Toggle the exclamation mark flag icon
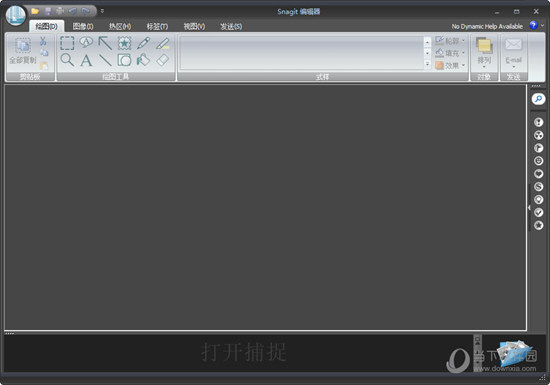 (x=538, y=122)
